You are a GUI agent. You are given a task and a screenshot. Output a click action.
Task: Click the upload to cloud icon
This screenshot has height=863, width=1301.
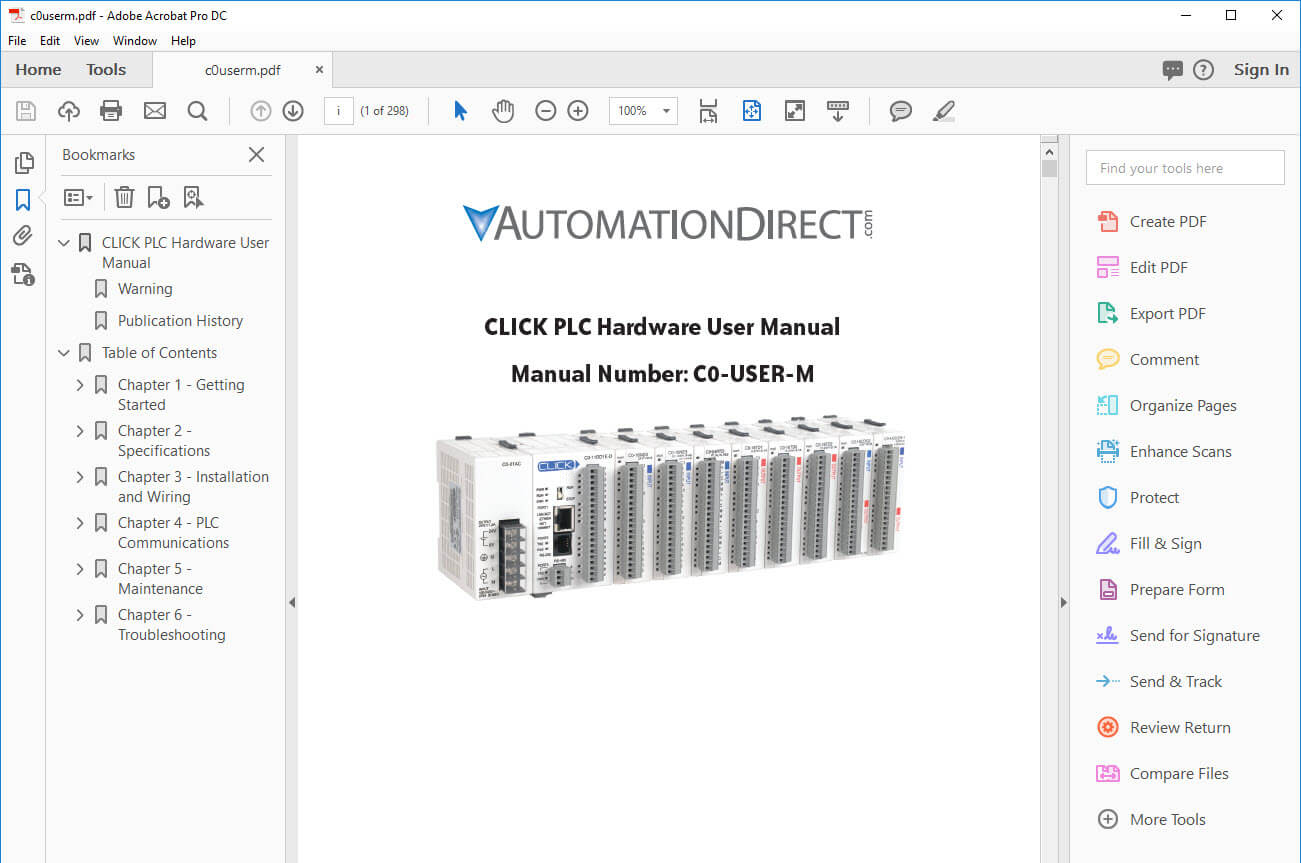point(69,111)
